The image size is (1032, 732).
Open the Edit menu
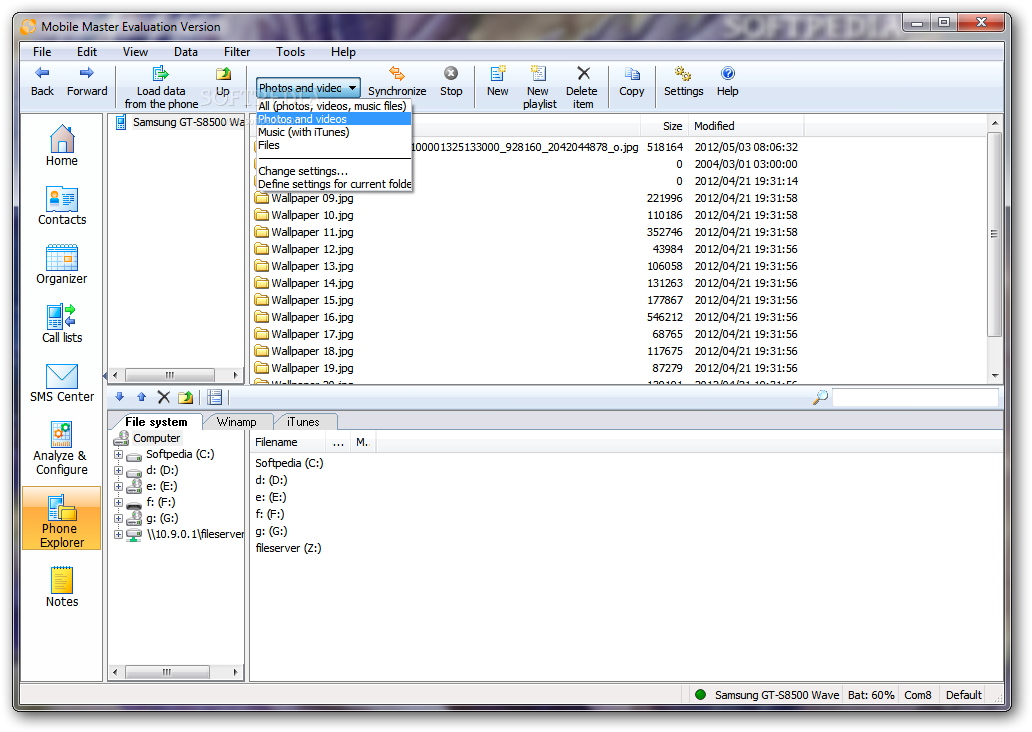(86, 52)
